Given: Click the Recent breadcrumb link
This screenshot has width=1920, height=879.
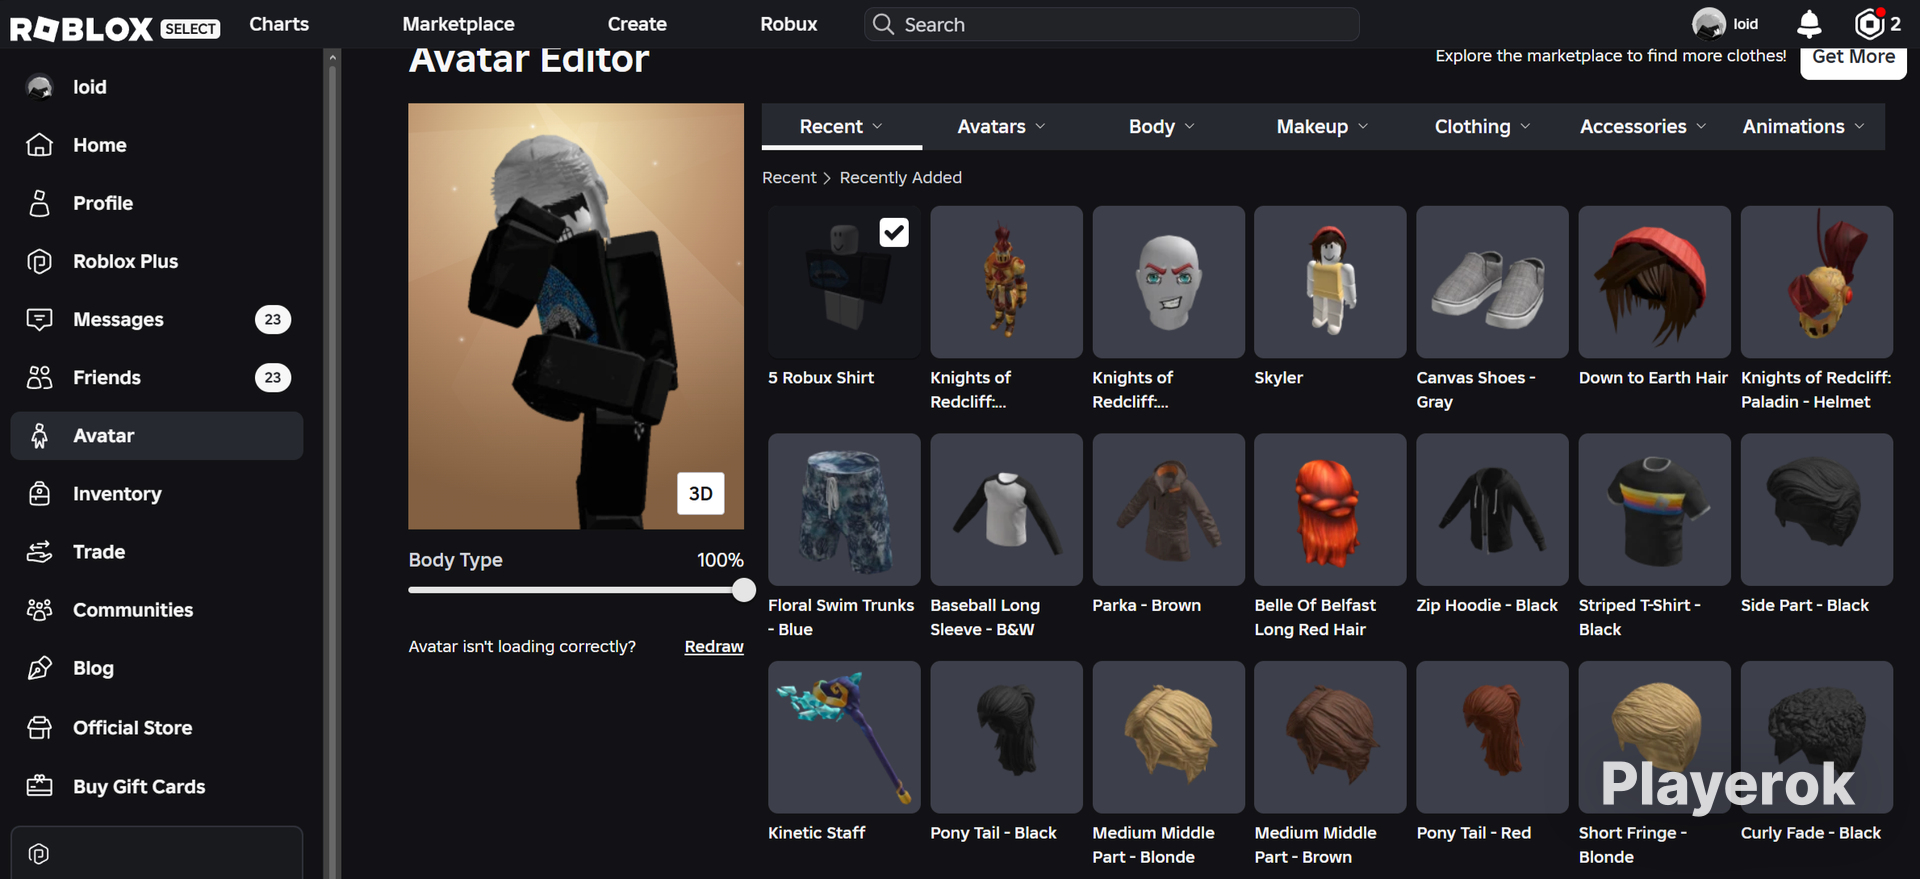Looking at the screenshot, I should [789, 177].
